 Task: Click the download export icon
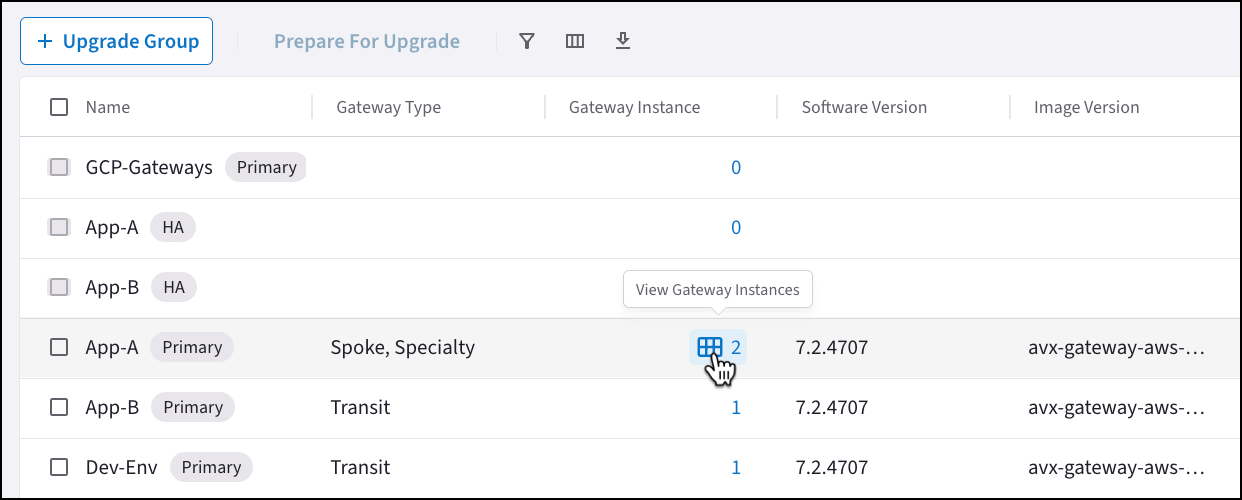tap(623, 41)
